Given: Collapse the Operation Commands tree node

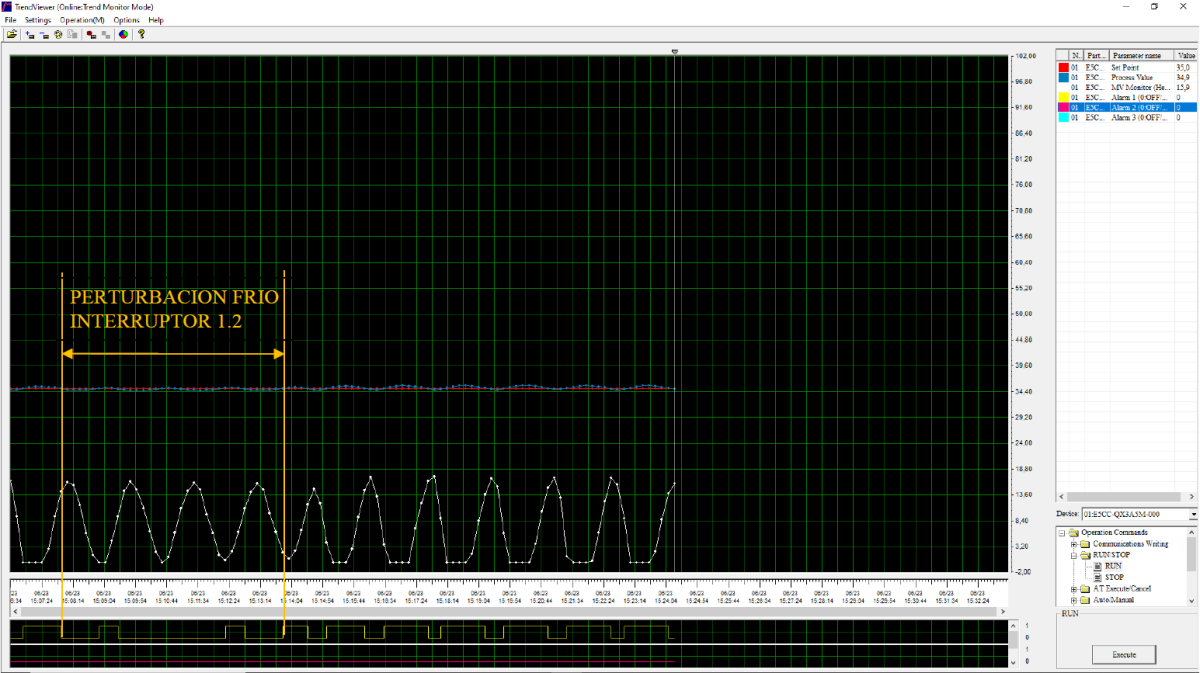Looking at the screenshot, I should (1062, 533).
